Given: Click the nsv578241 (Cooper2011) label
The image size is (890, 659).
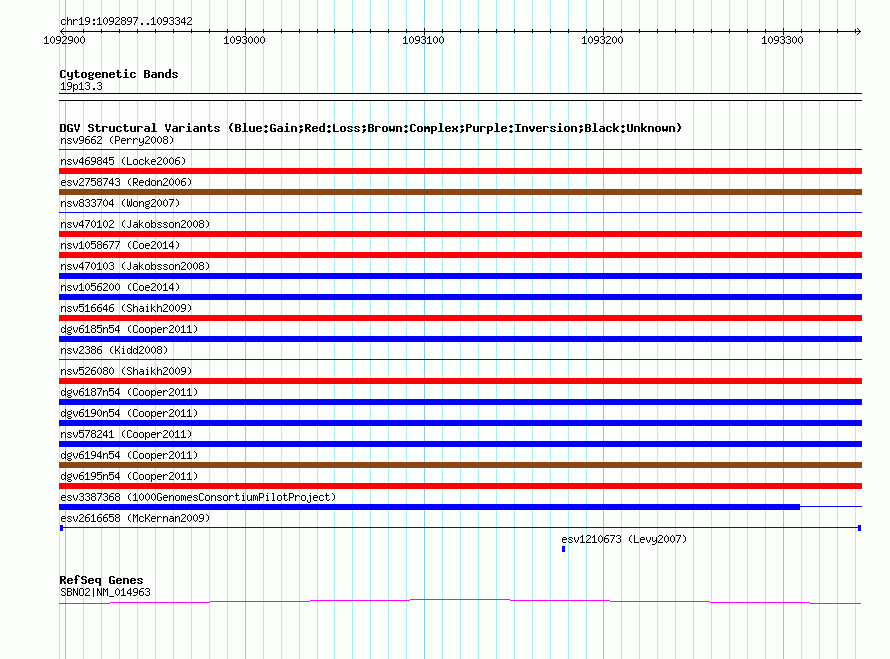Looking at the screenshot, I should pos(126,434).
